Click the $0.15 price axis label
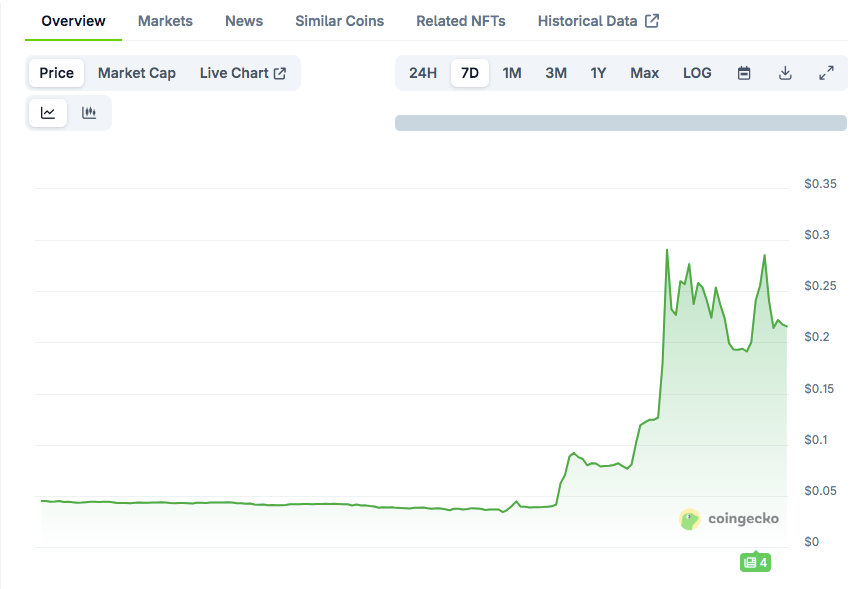 [x=819, y=389]
